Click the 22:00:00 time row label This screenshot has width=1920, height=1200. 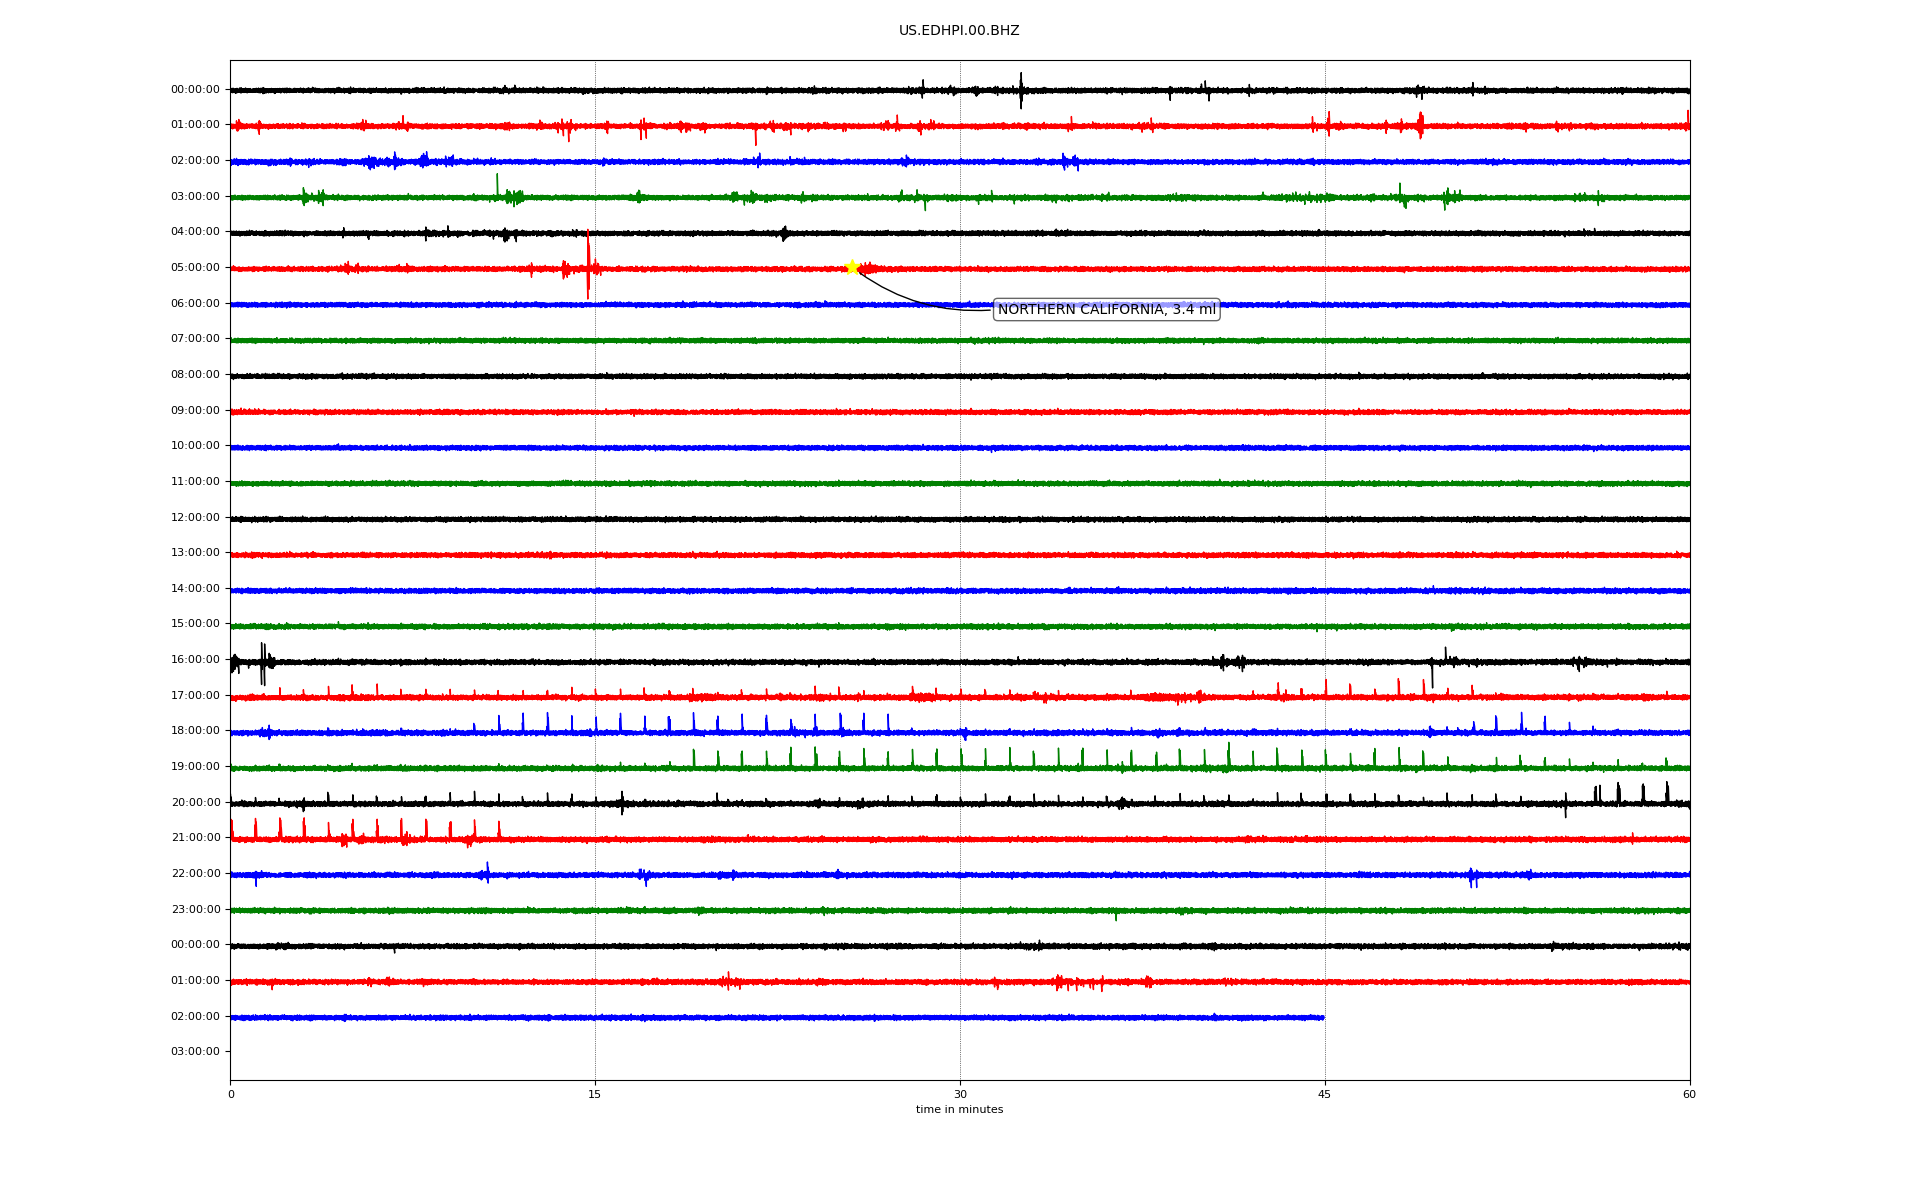click(x=195, y=874)
